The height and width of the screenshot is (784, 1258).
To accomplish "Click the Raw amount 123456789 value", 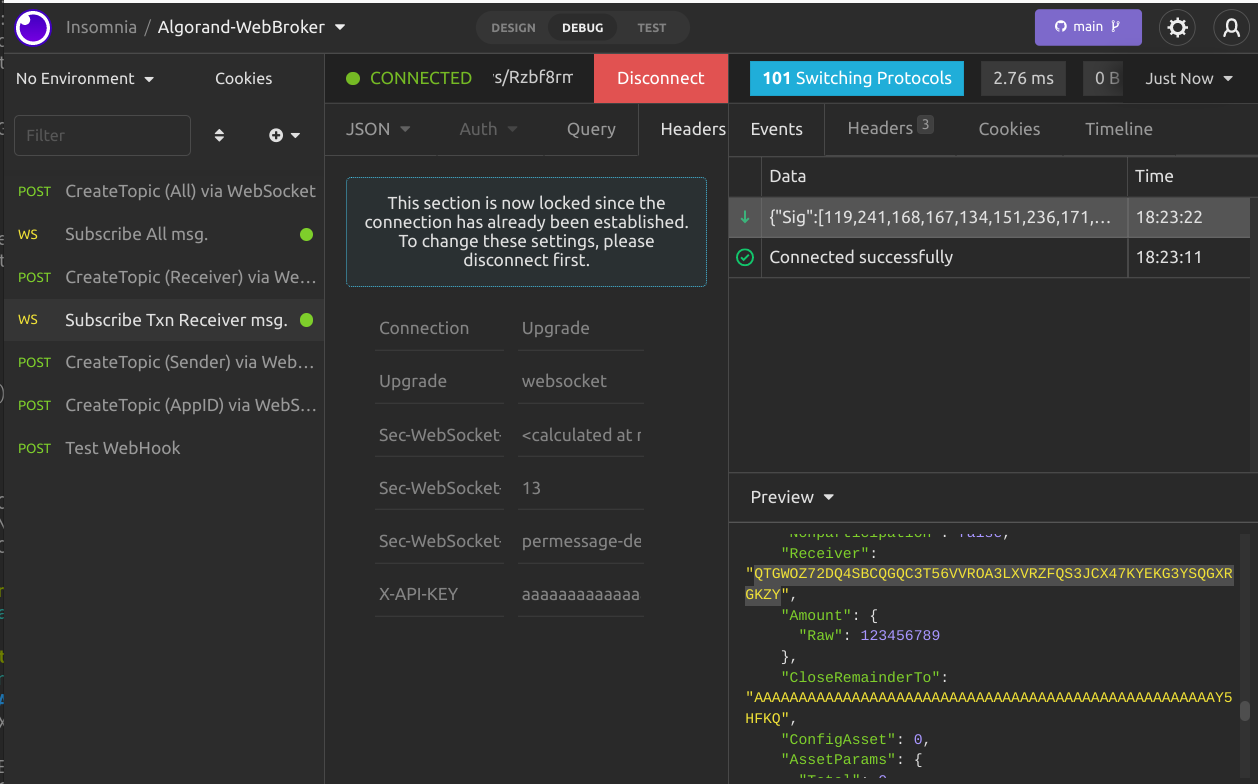I will (898, 635).
